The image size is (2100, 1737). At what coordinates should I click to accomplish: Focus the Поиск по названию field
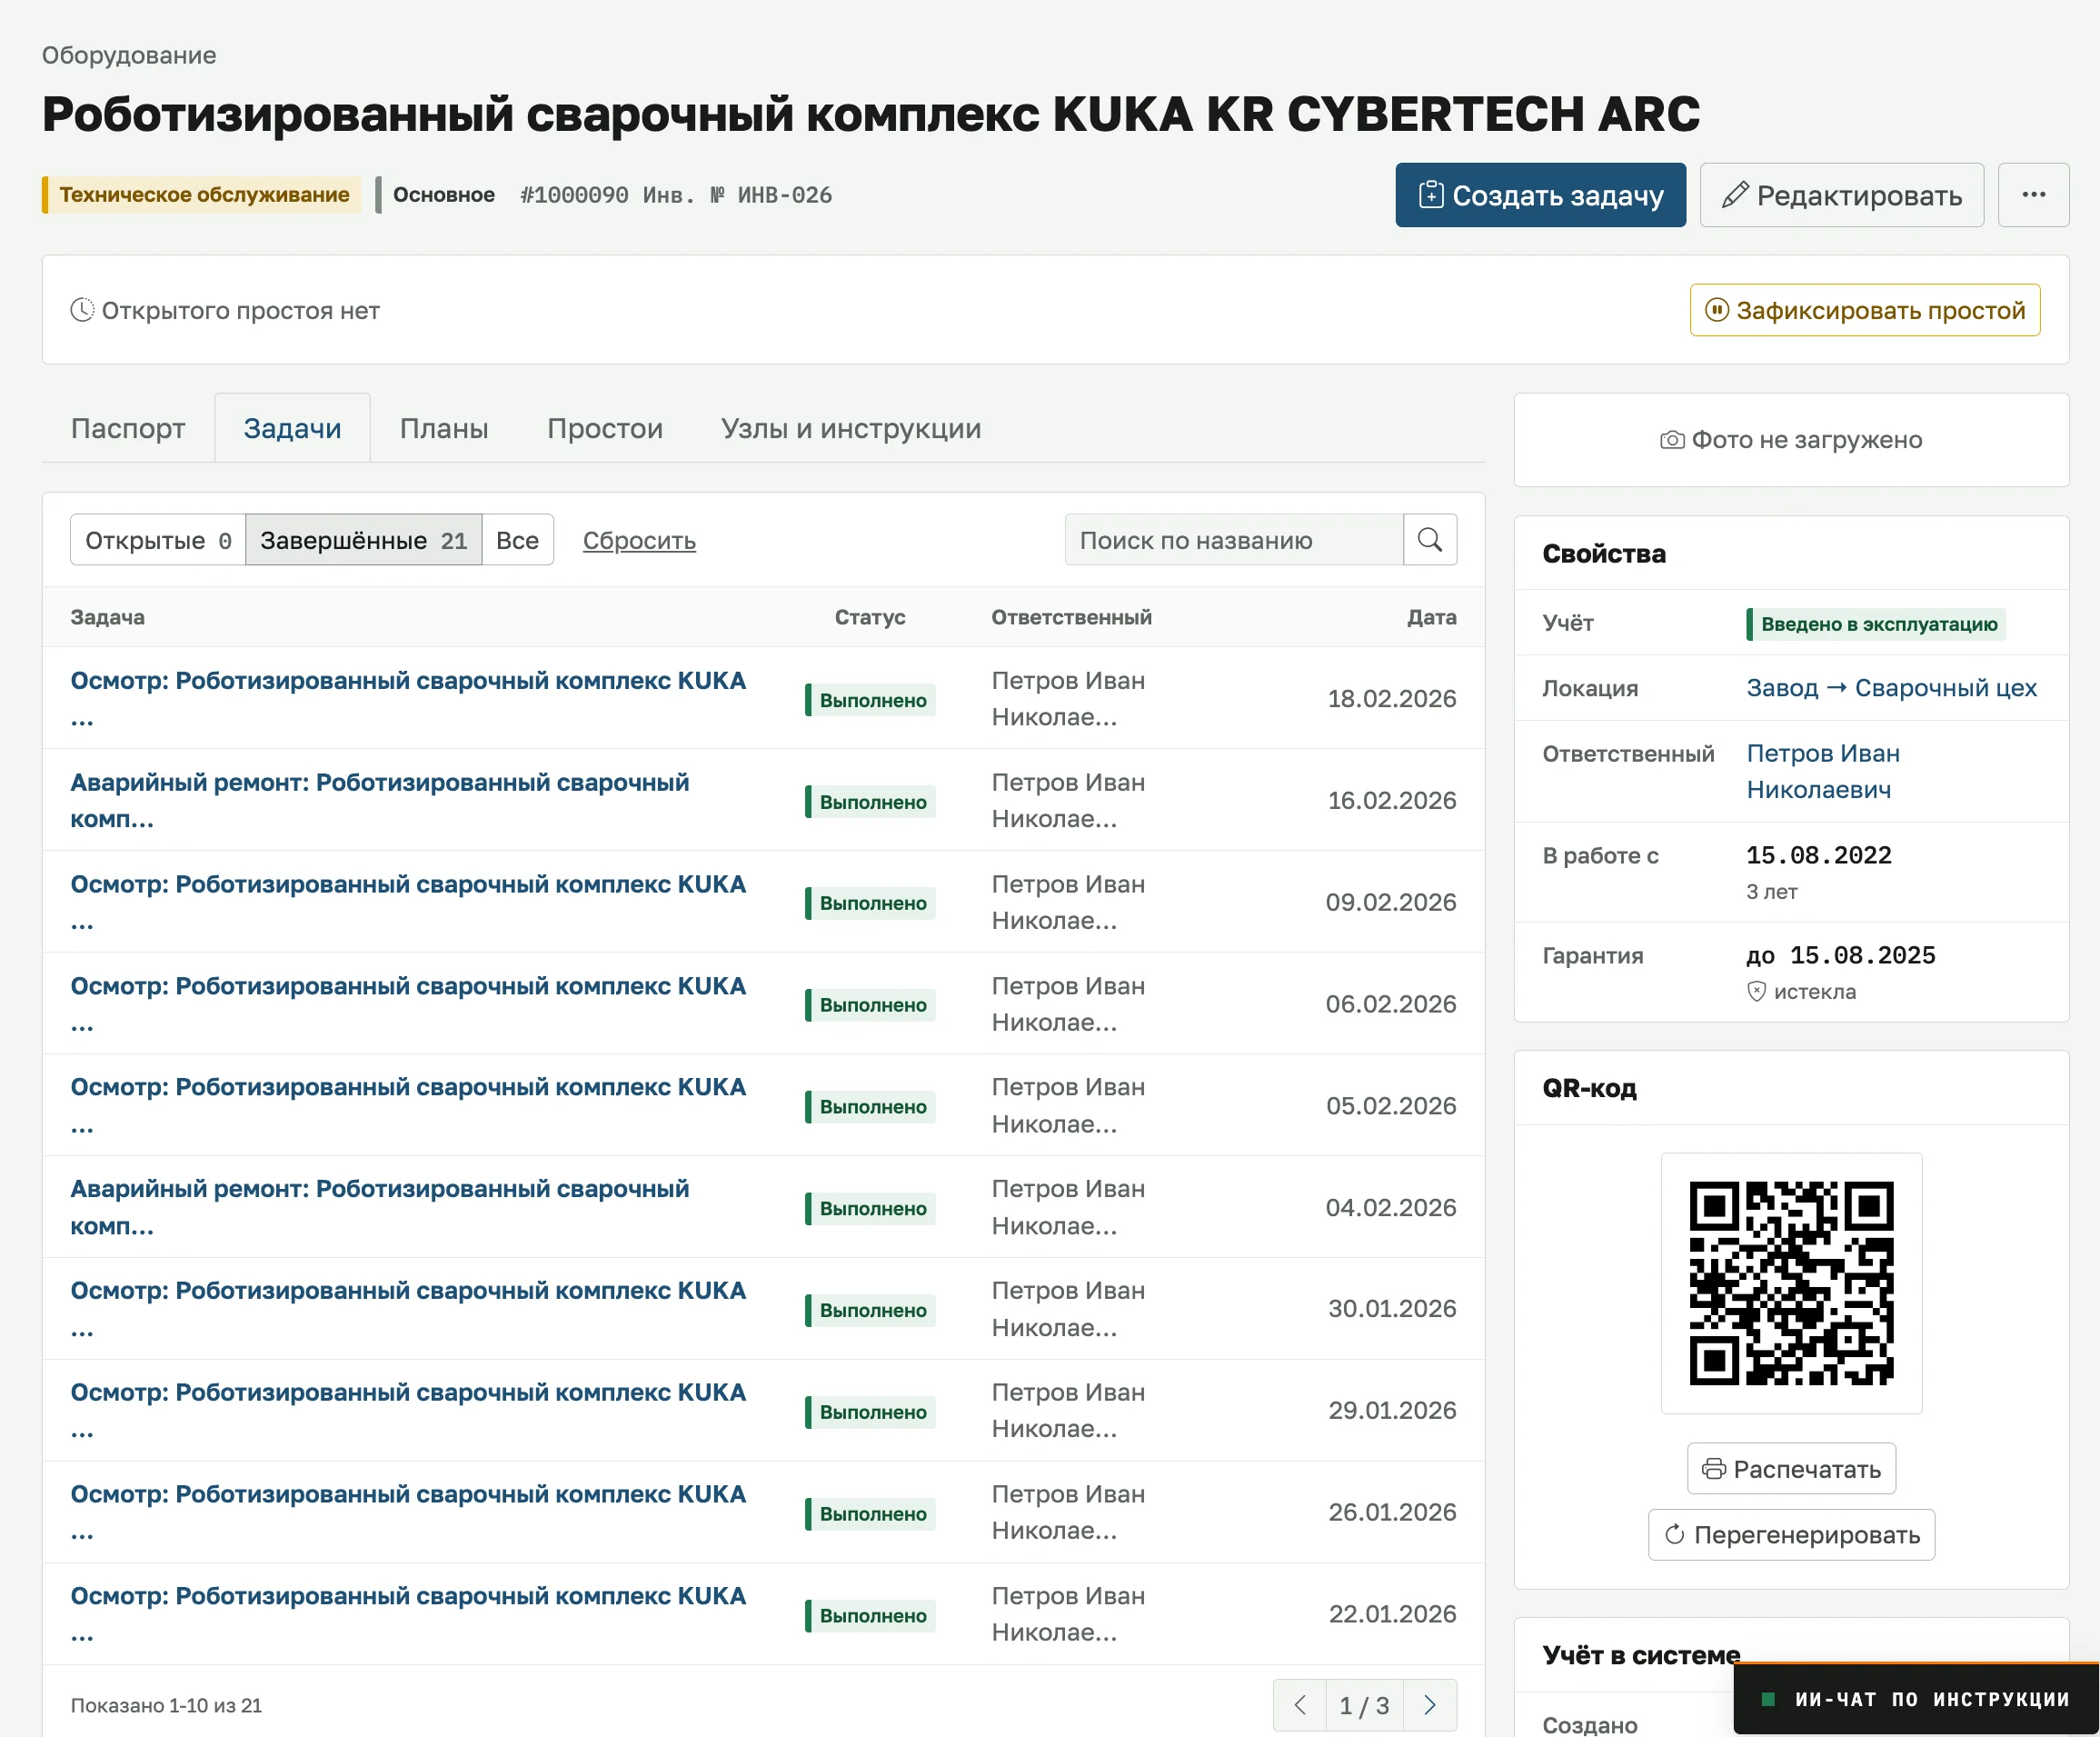pos(1234,540)
